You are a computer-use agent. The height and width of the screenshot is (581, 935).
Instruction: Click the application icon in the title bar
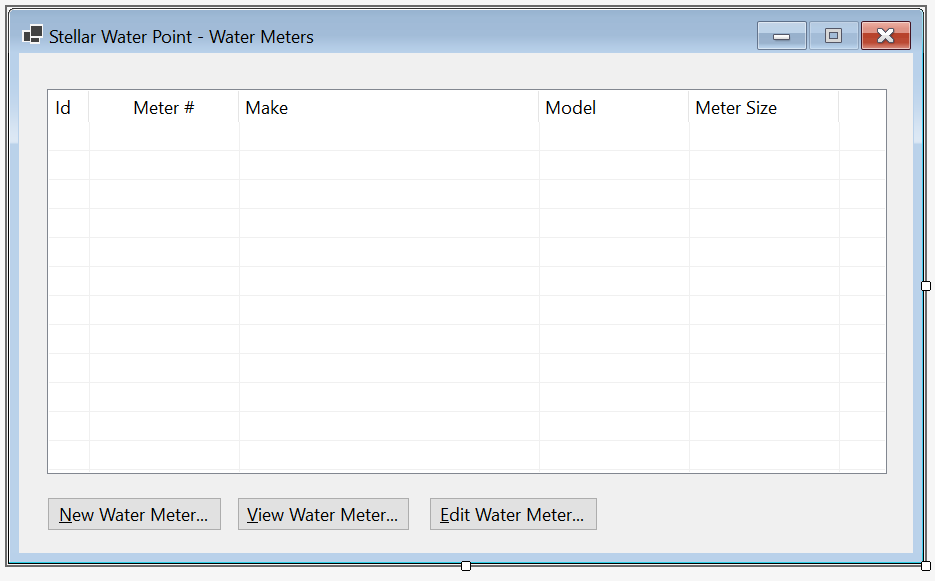pos(33,35)
